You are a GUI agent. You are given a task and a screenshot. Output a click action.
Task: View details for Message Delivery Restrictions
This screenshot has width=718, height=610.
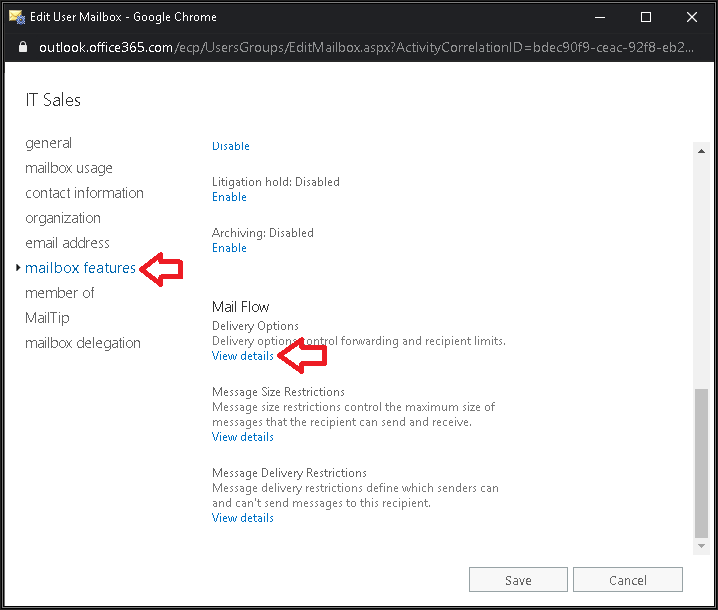pyautogui.click(x=243, y=518)
